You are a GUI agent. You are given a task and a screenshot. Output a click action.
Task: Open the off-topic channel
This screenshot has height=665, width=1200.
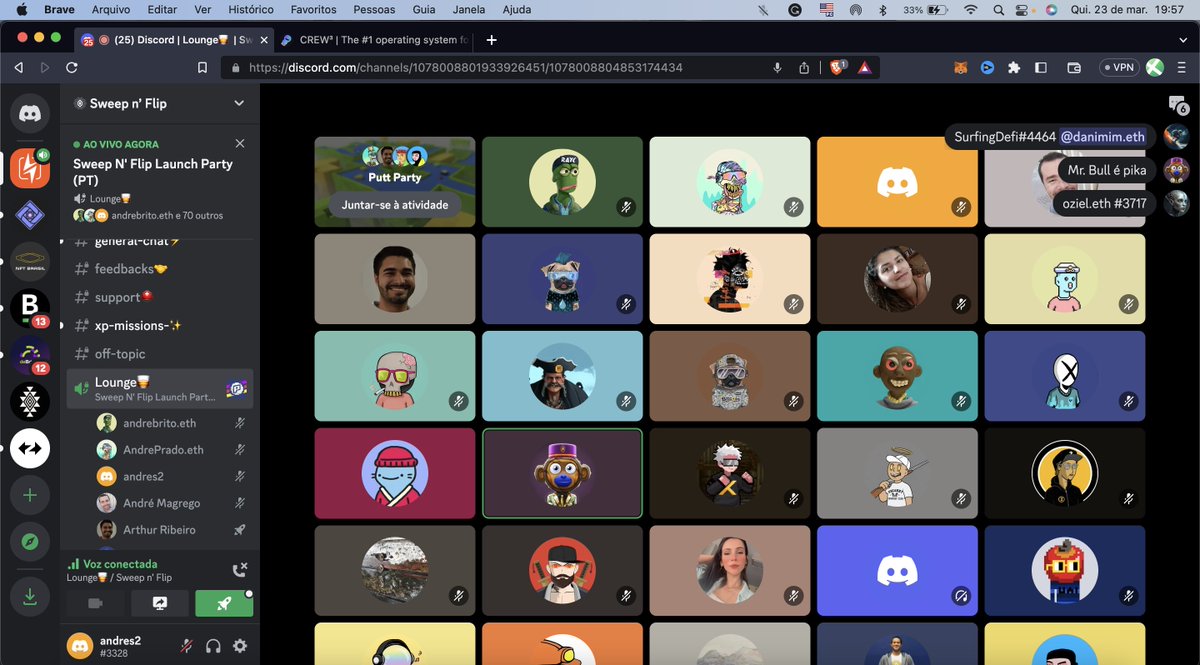click(160, 353)
